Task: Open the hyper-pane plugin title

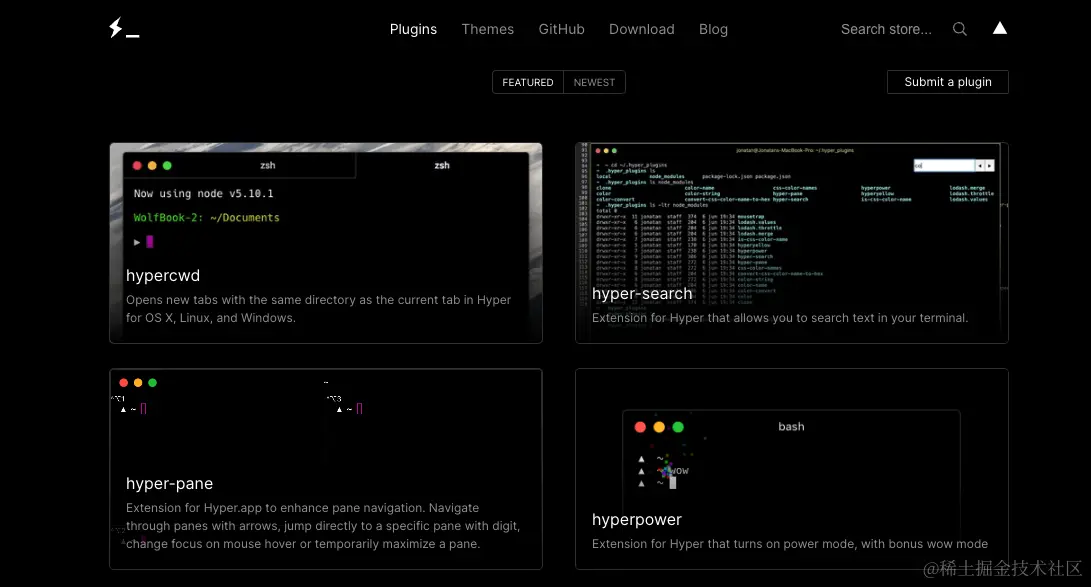Action: [x=169, y=483]
